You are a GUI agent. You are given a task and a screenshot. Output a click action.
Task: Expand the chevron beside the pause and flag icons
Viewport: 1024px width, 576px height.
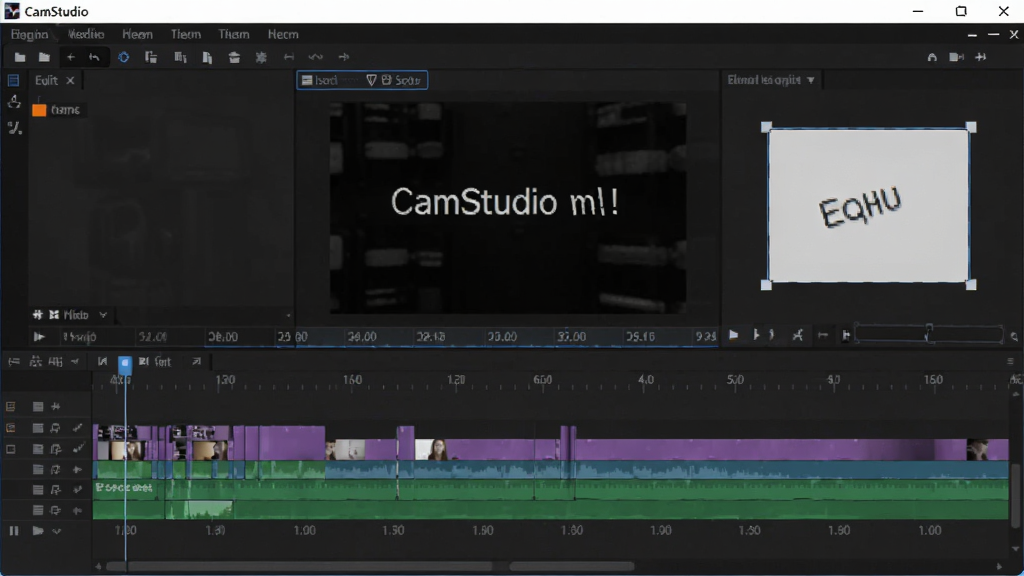coord(57,531)
